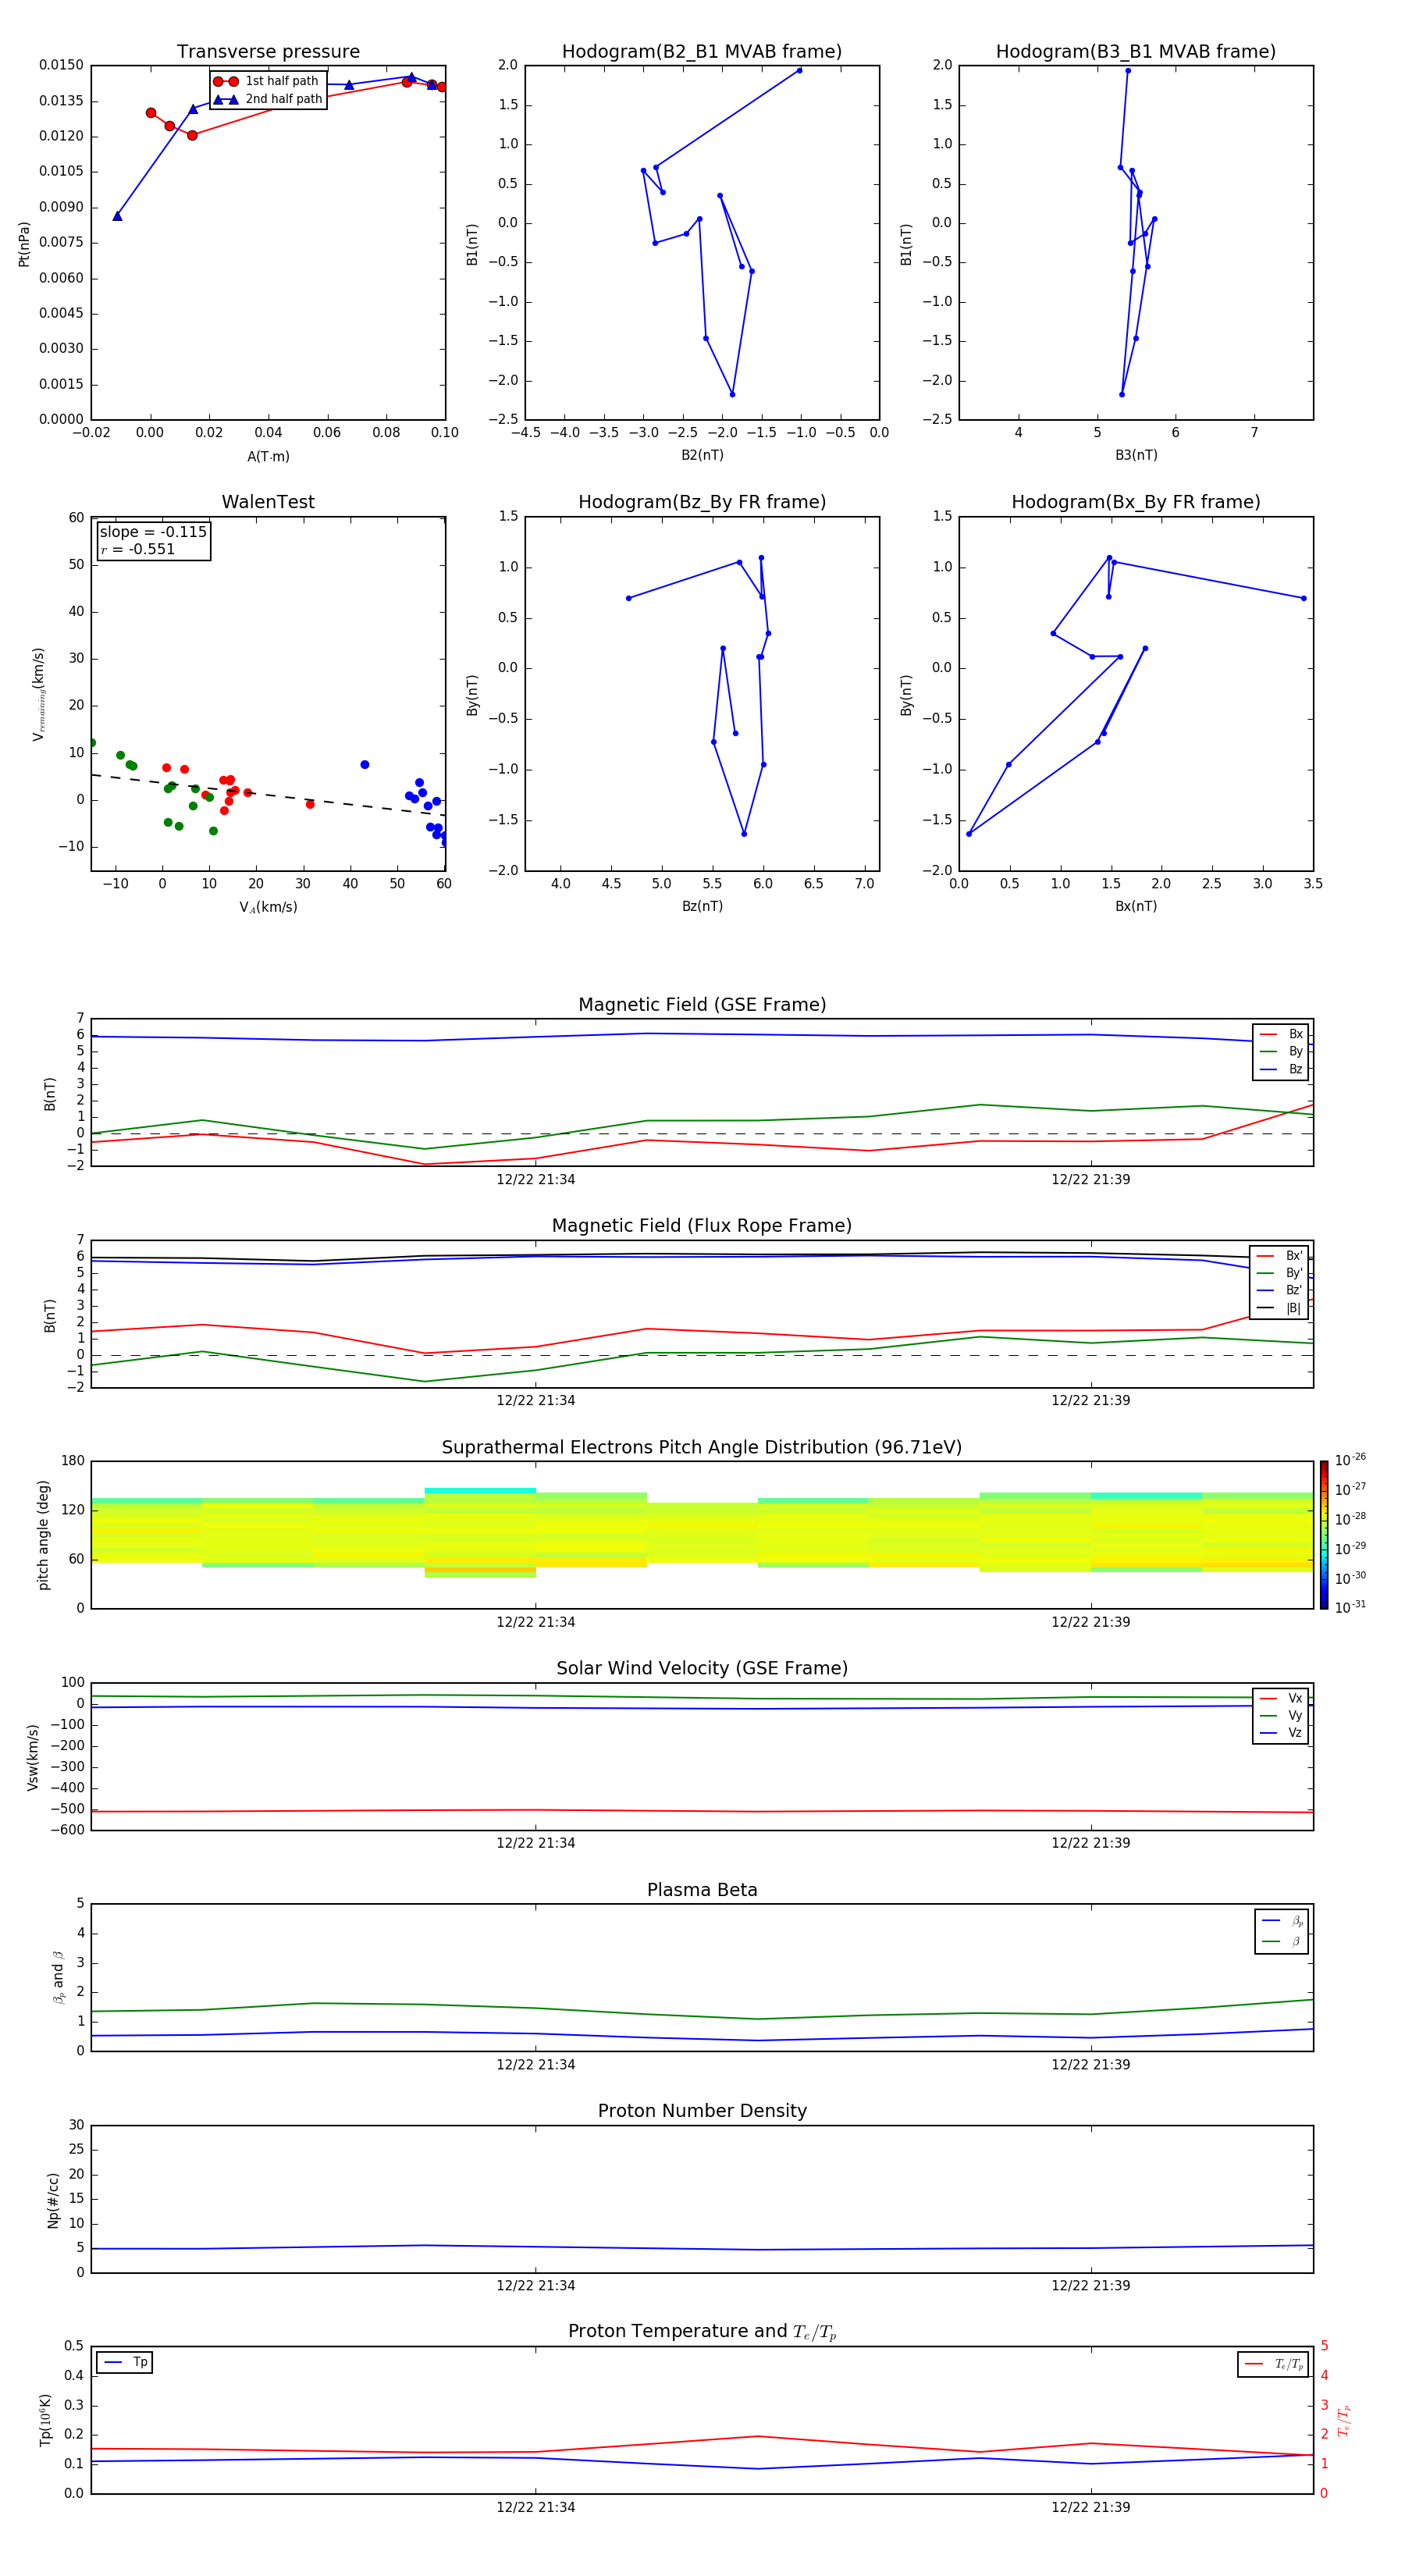
Task: Click the beta-p entry in Plasma Beta legend
Action: click(1282, 1920)
